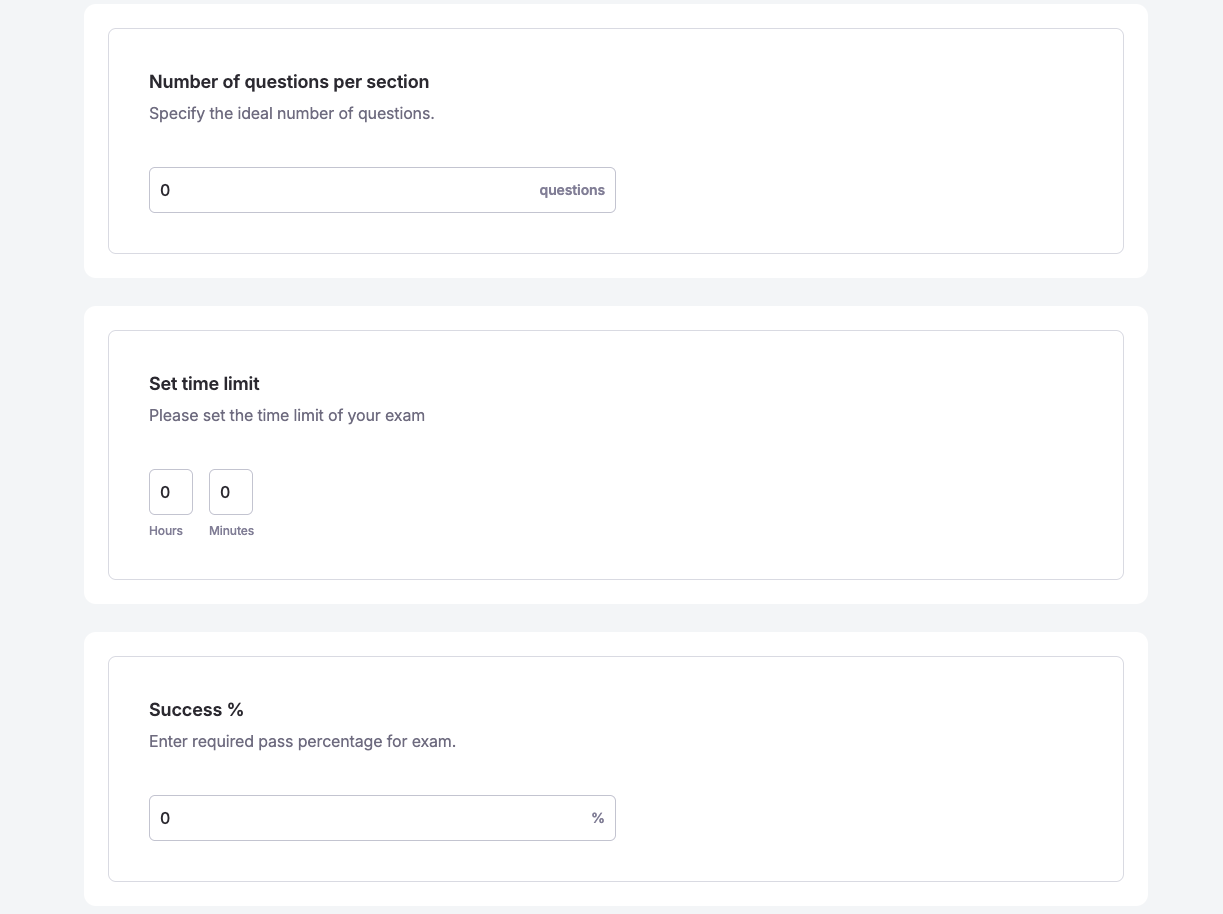Click the 0 value in Minutes box
Viewport: 1223px width, 914px height.
[225, 492]
